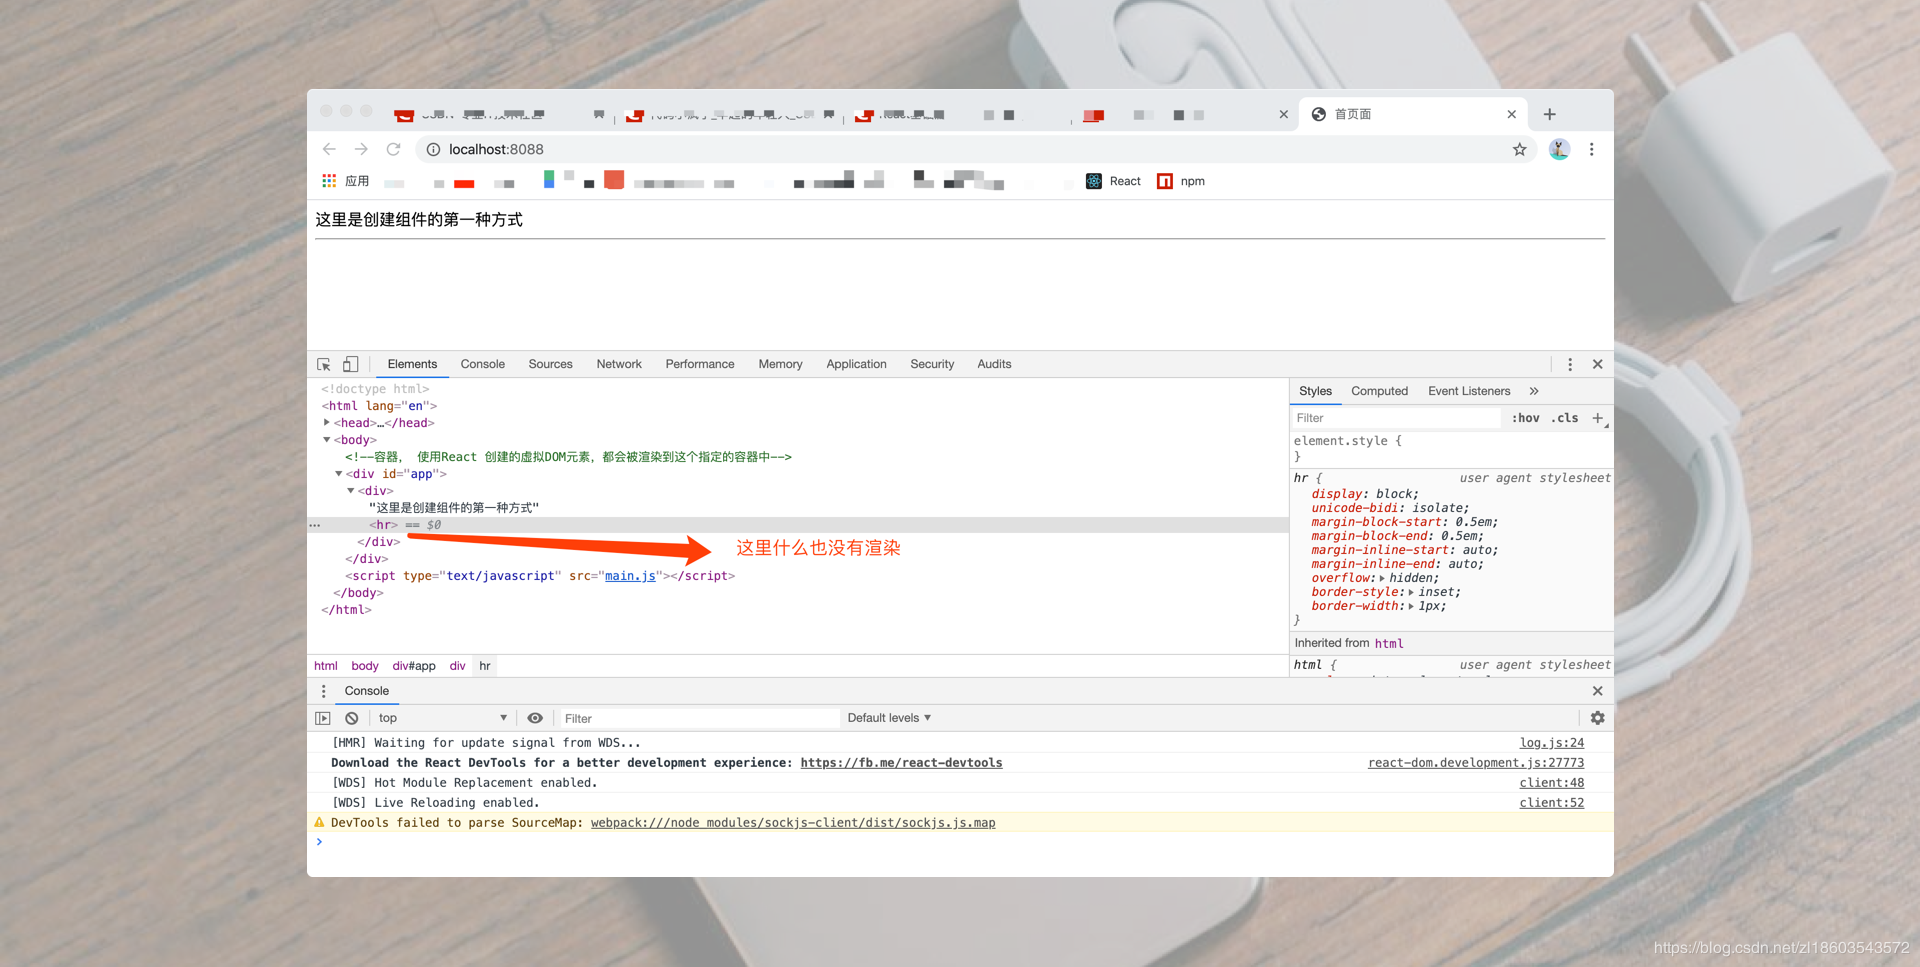Open react-dom.development.js:27773 source link
This screenshot has width=1920, height=967.
[1476, 763]
